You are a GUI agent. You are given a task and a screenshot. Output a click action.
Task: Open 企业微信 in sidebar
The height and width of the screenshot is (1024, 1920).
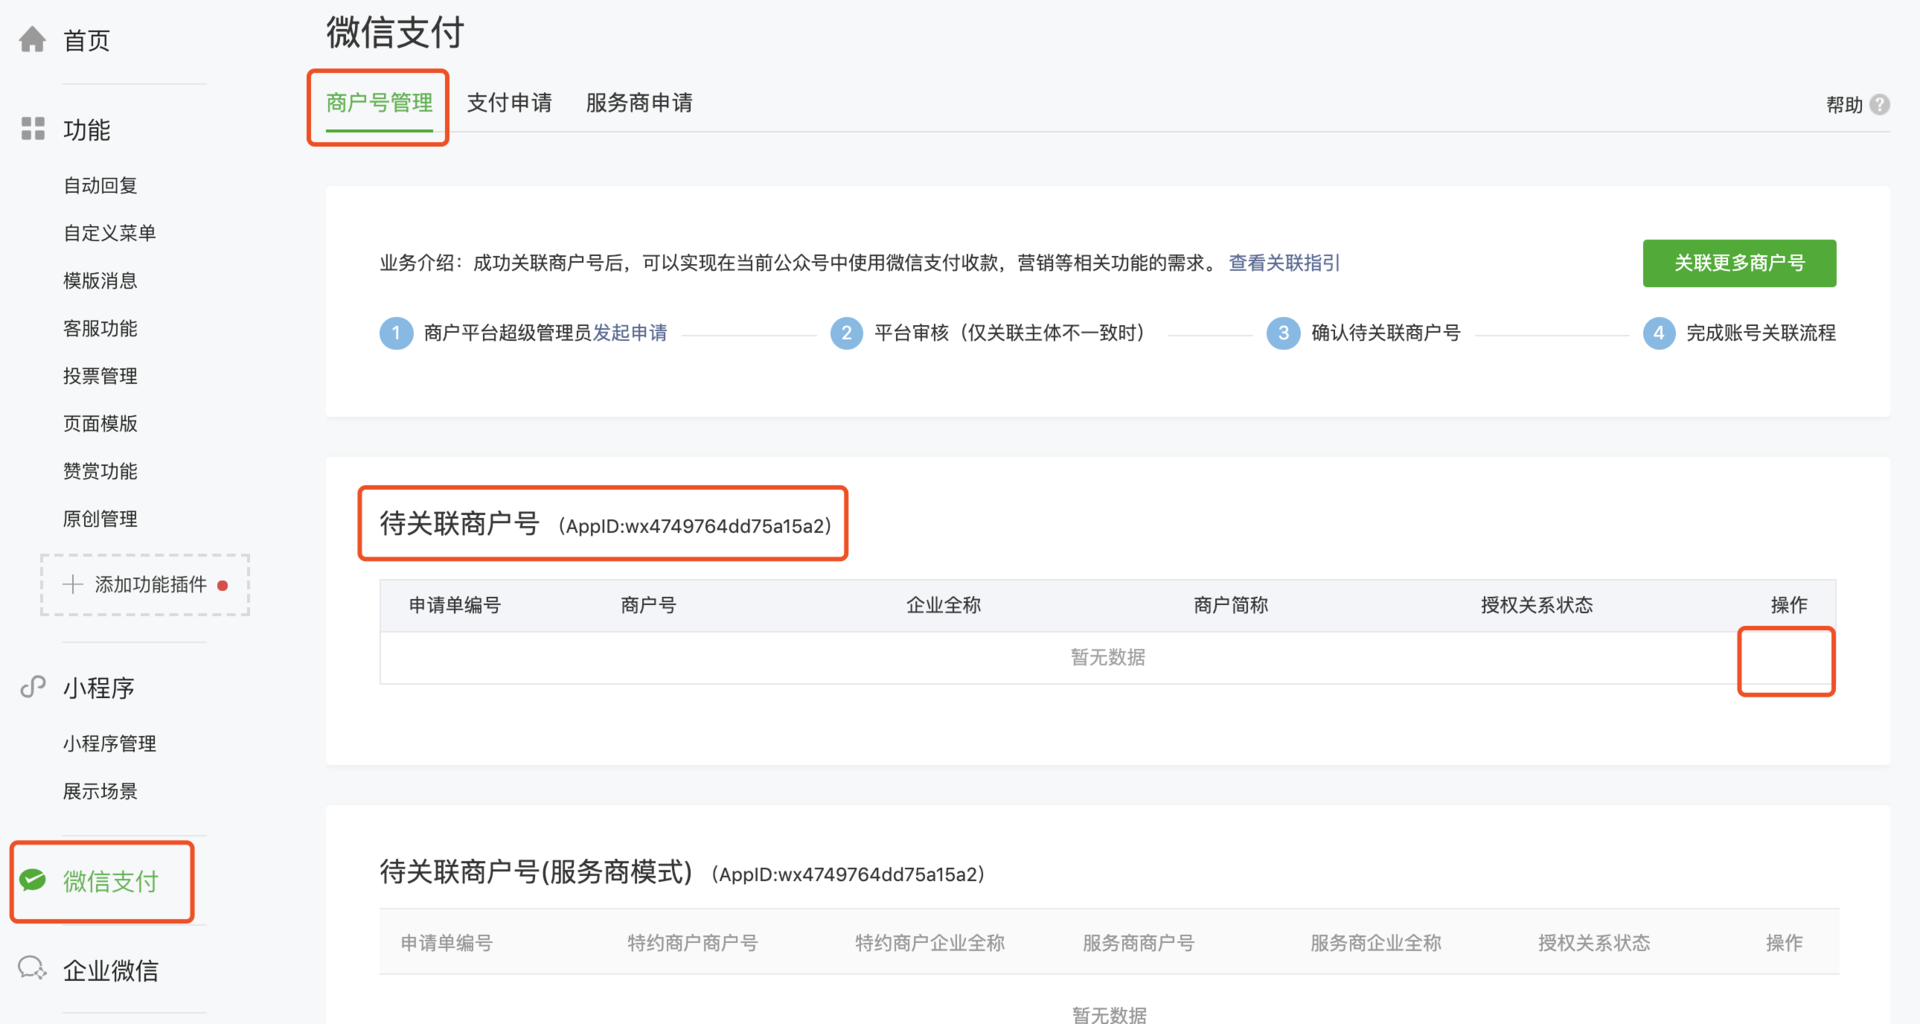(x=110, y=971)
